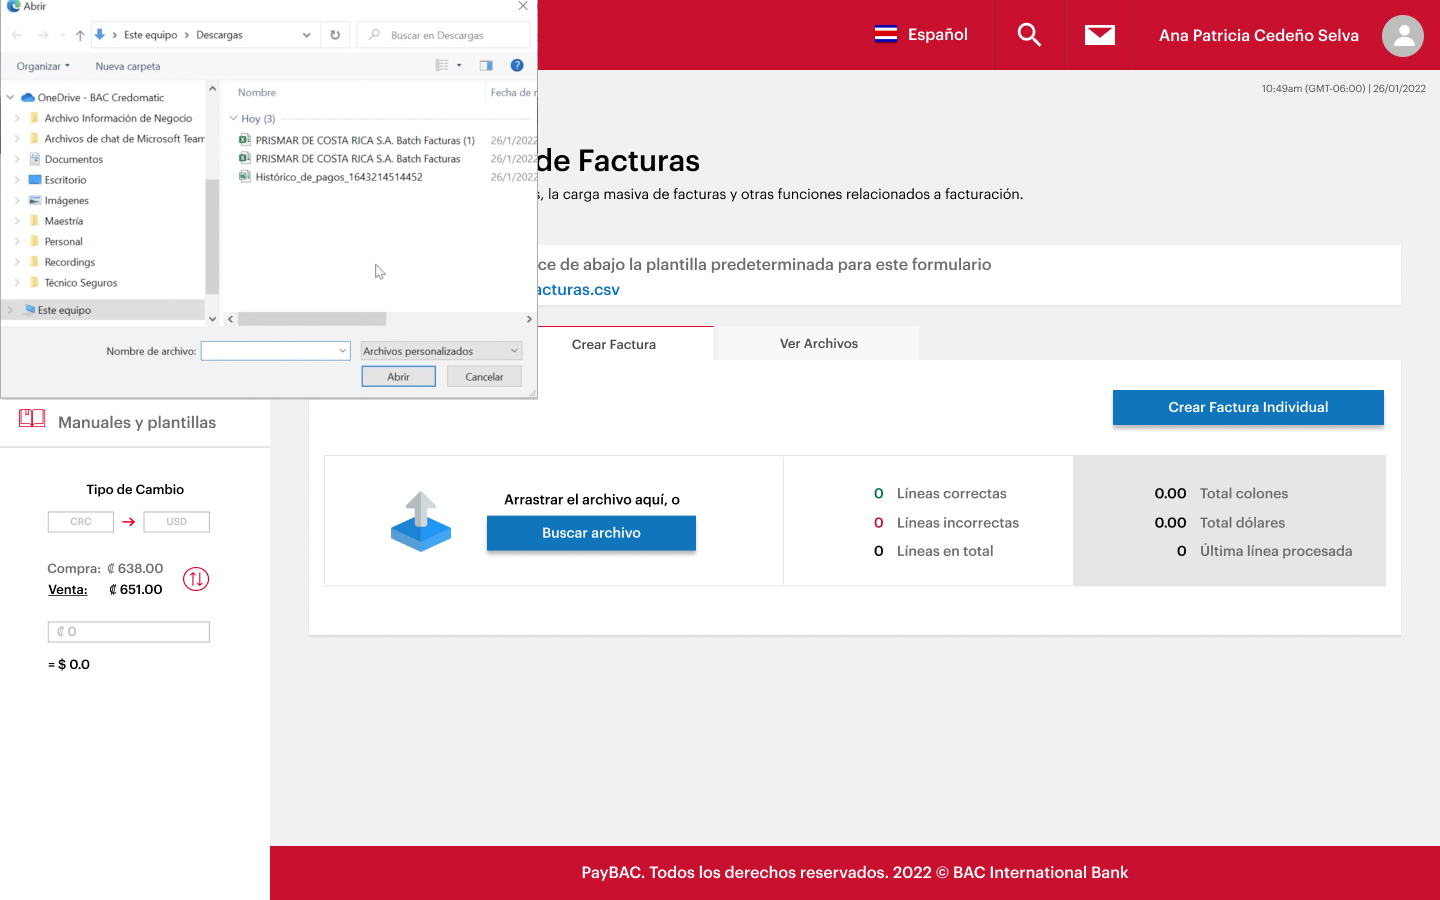Click the profile avatar icon top right

coord(1402,35)
